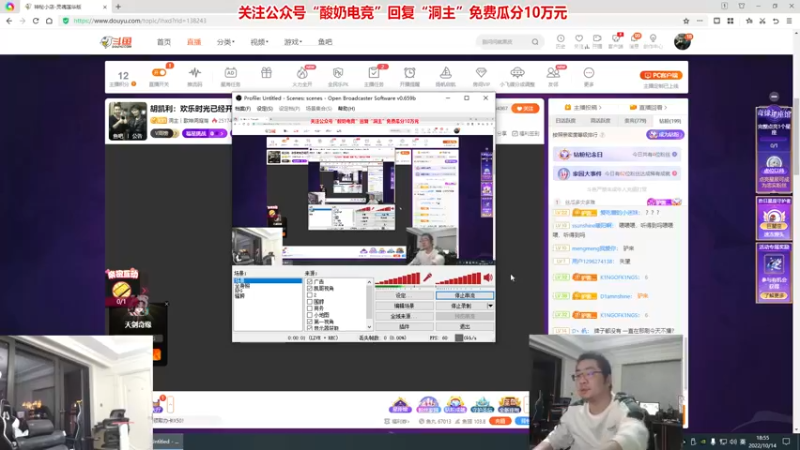Click the OBS stop recording button

click(461, 306)
